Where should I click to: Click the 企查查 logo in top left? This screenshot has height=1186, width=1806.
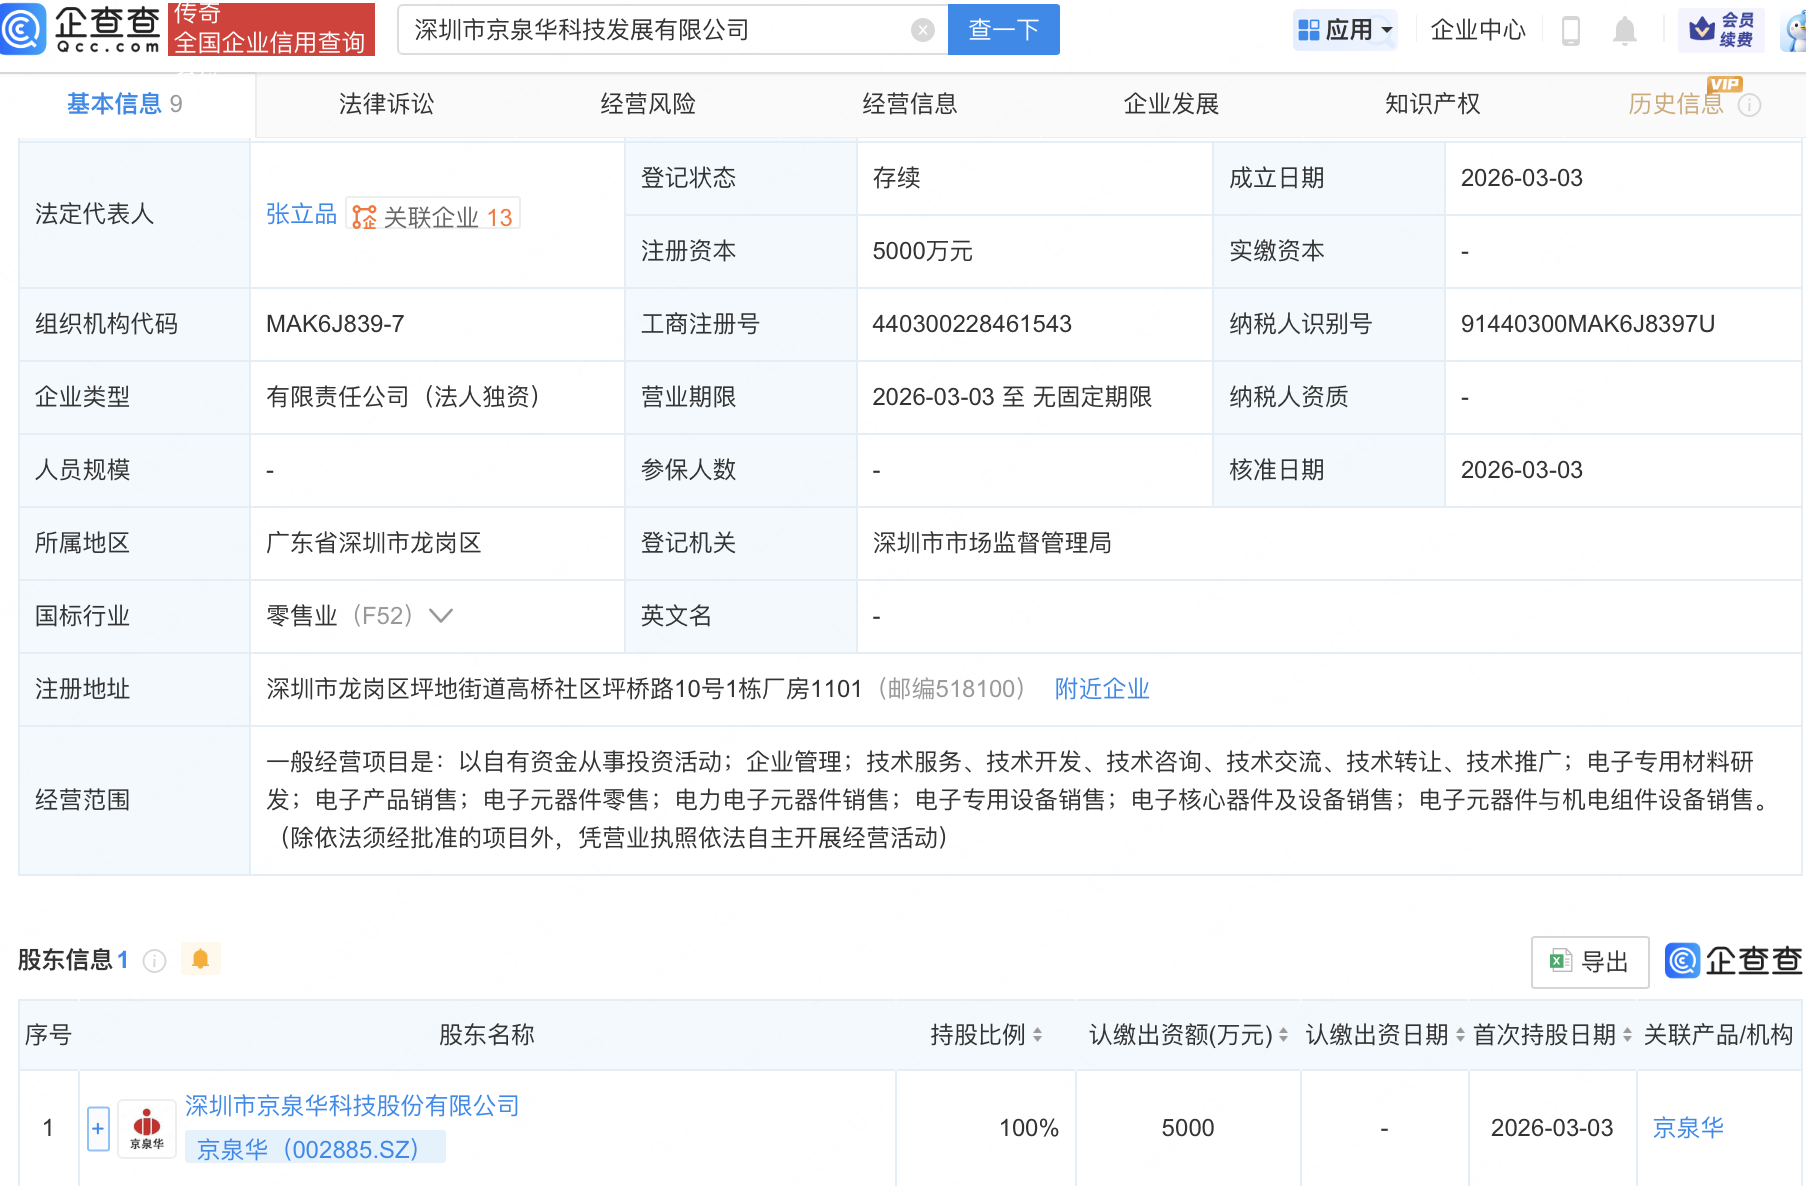tap(80, 29)
